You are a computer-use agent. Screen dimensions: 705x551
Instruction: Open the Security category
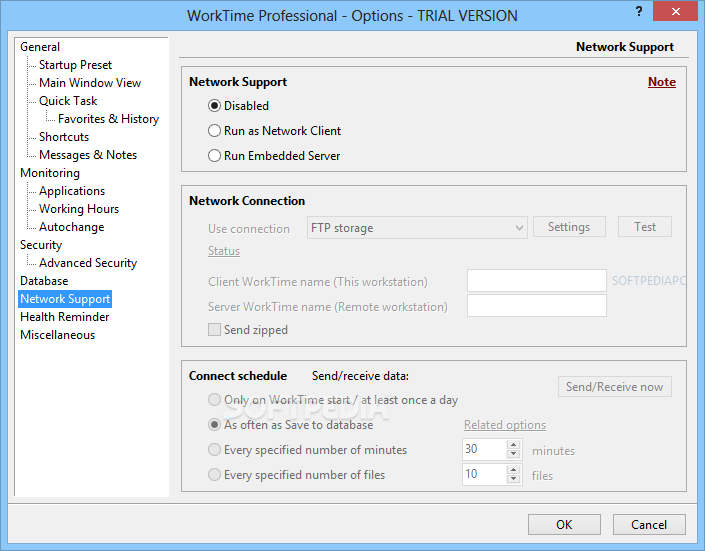(x=41, y=245)
